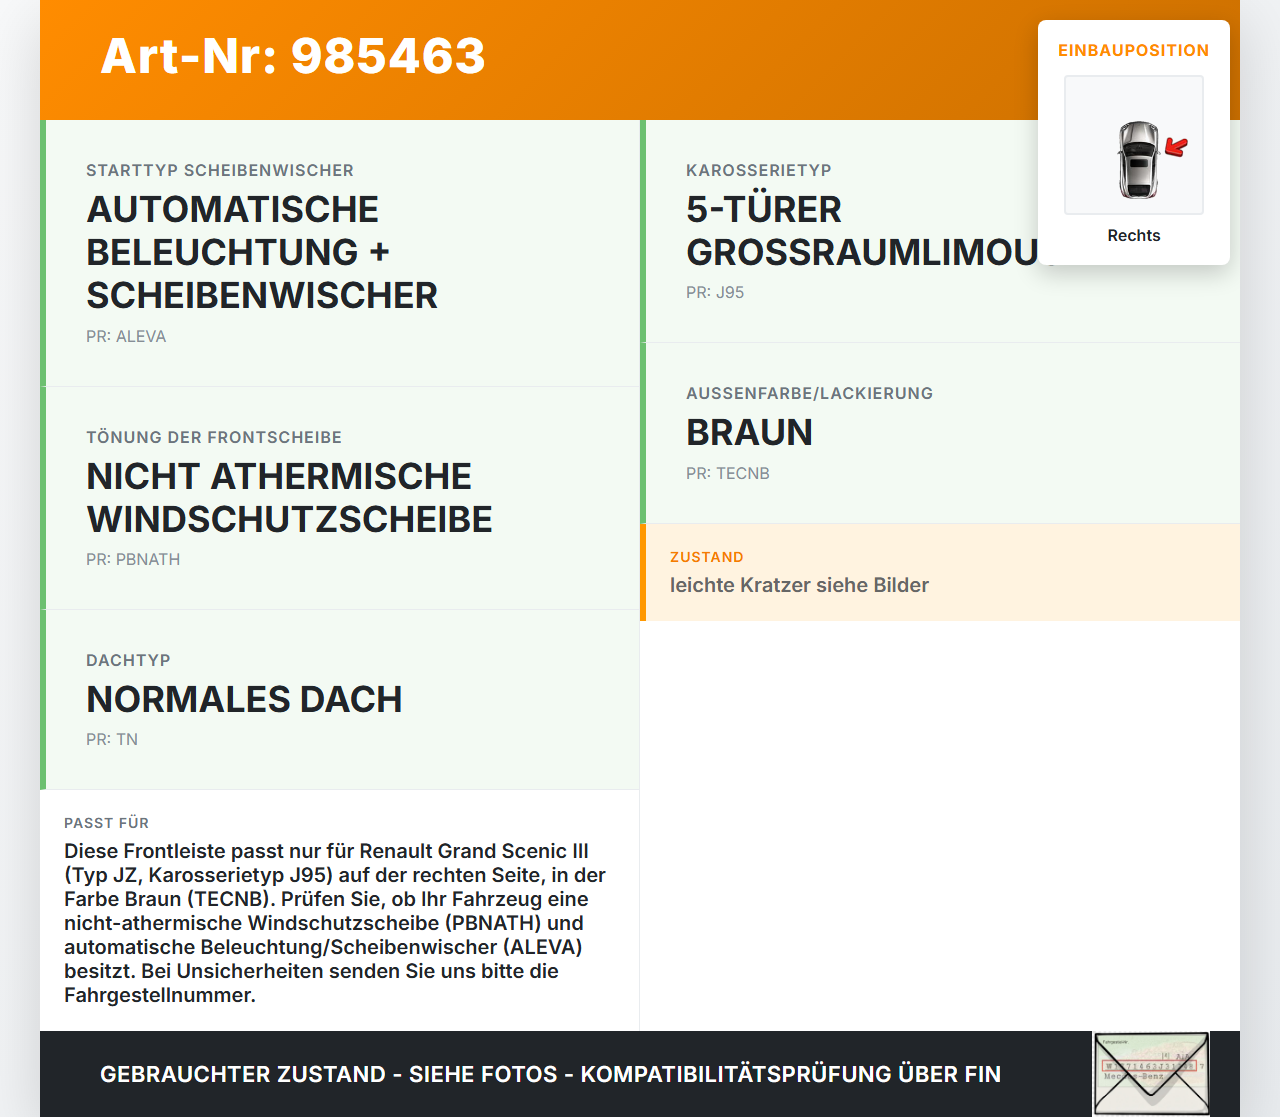
Task: Click the PR: TN code
Action: click(x=112, y=739)
